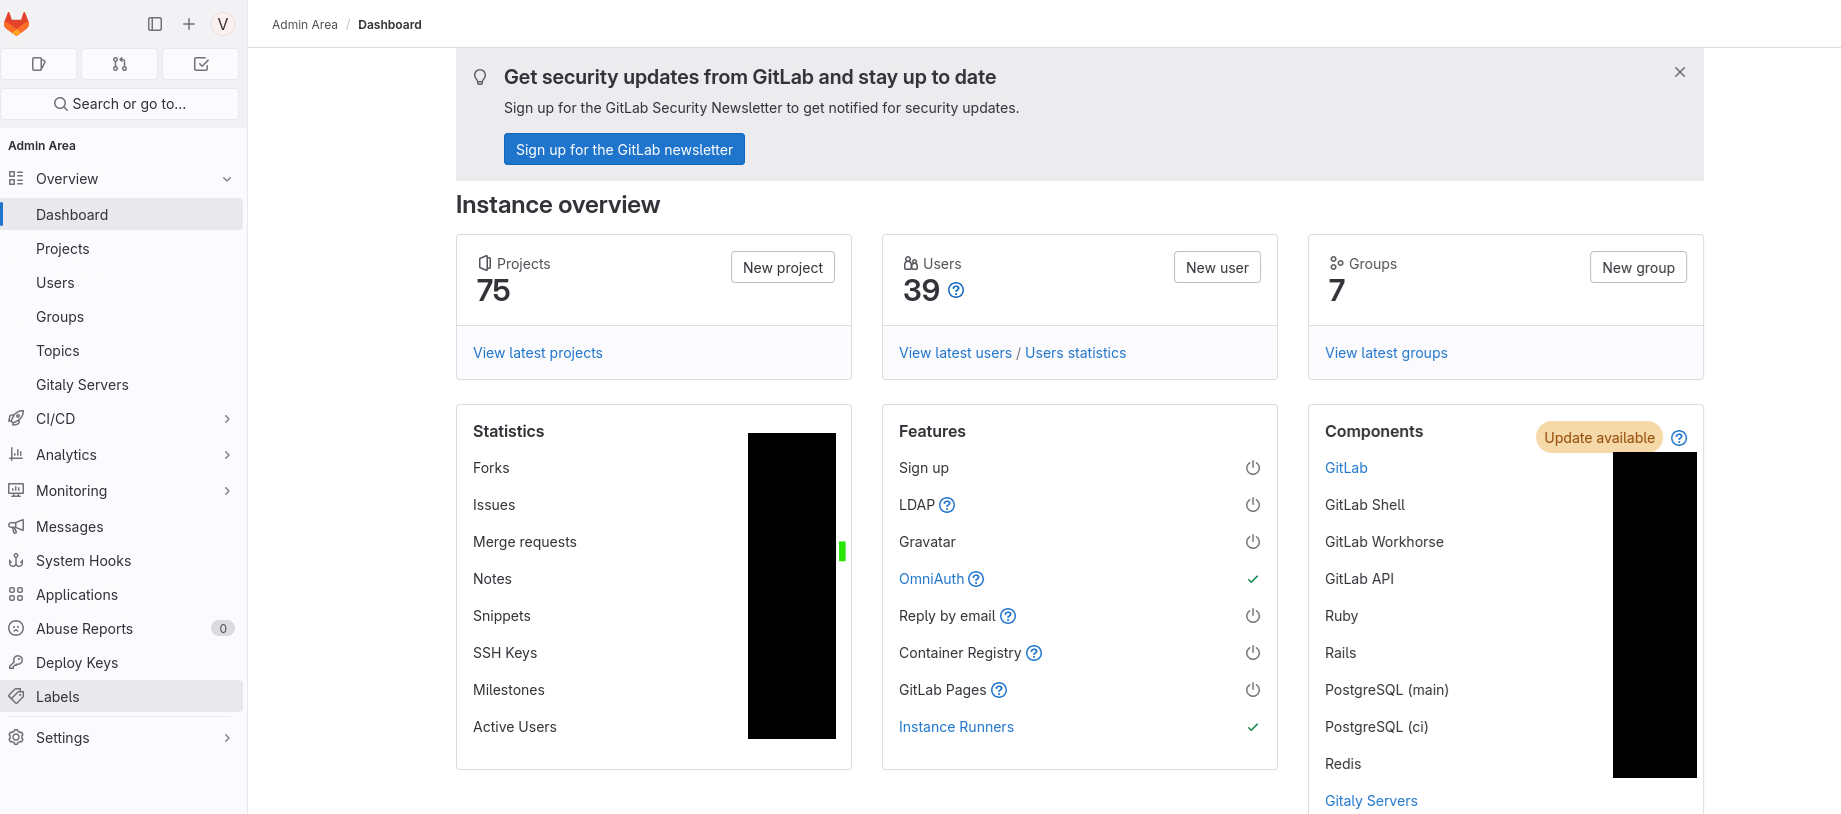Click the help icon next to LDAP
Image resolution: width=1841 pixels, height=814 pixels.
click(x=947, y=505)
